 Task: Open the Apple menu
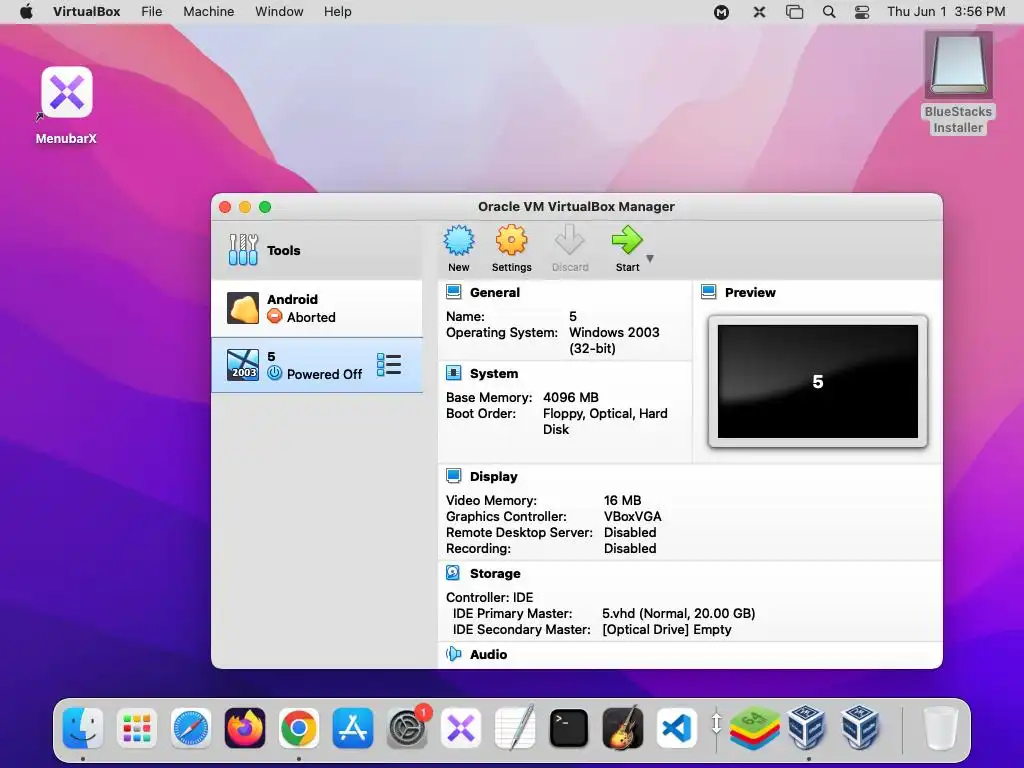click(26, 12)
